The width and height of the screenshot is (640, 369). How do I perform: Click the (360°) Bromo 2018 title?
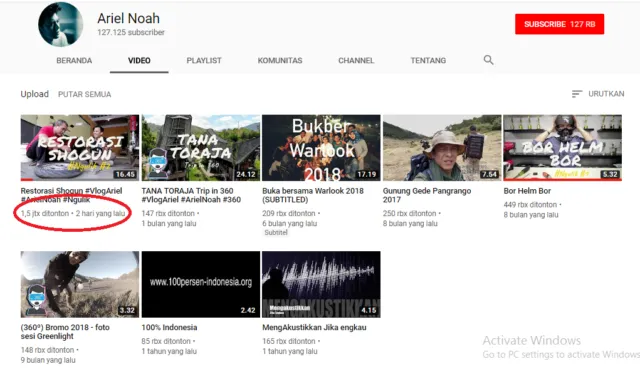pos(65,331)
